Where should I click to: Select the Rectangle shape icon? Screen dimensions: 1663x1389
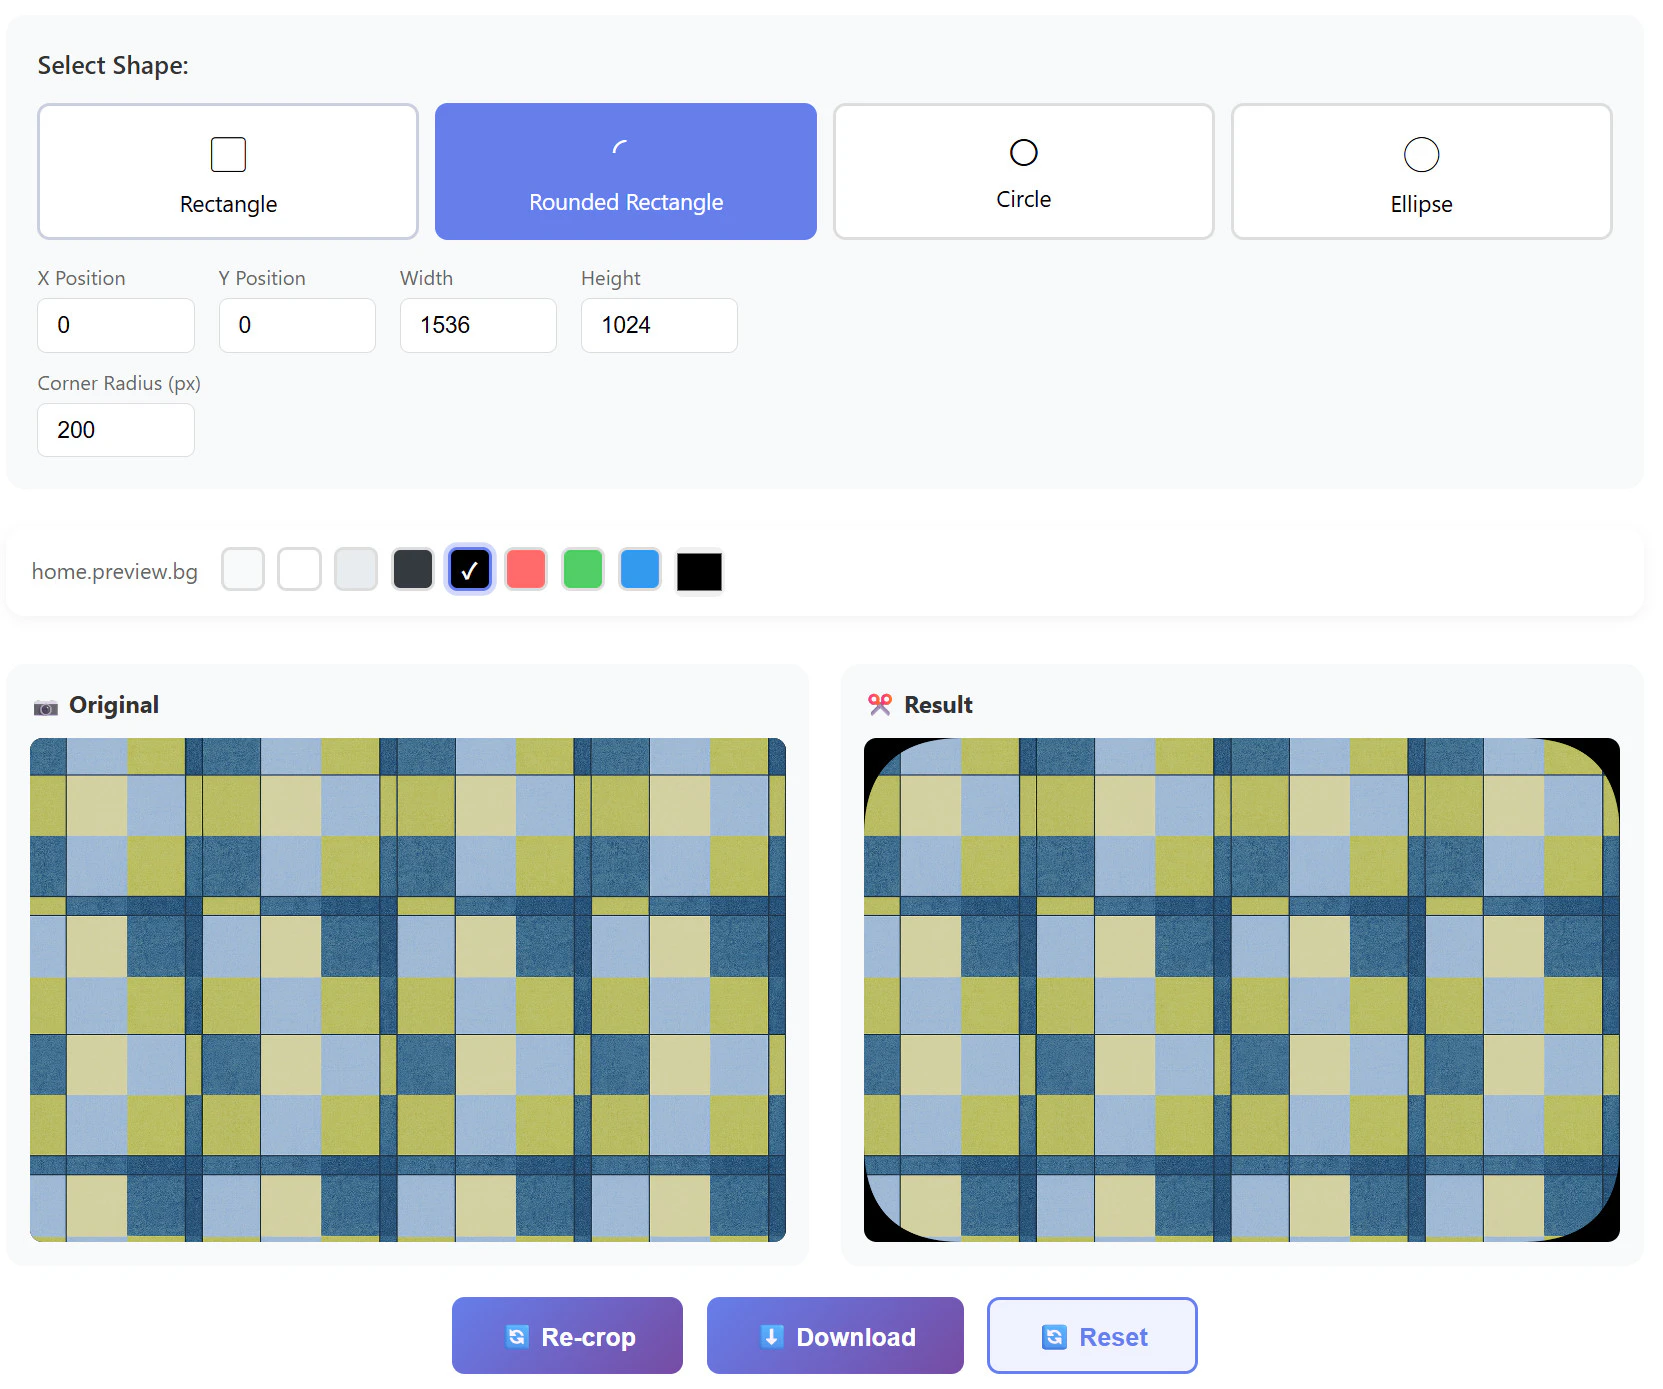pyautogui.click(x=228, y=155)
